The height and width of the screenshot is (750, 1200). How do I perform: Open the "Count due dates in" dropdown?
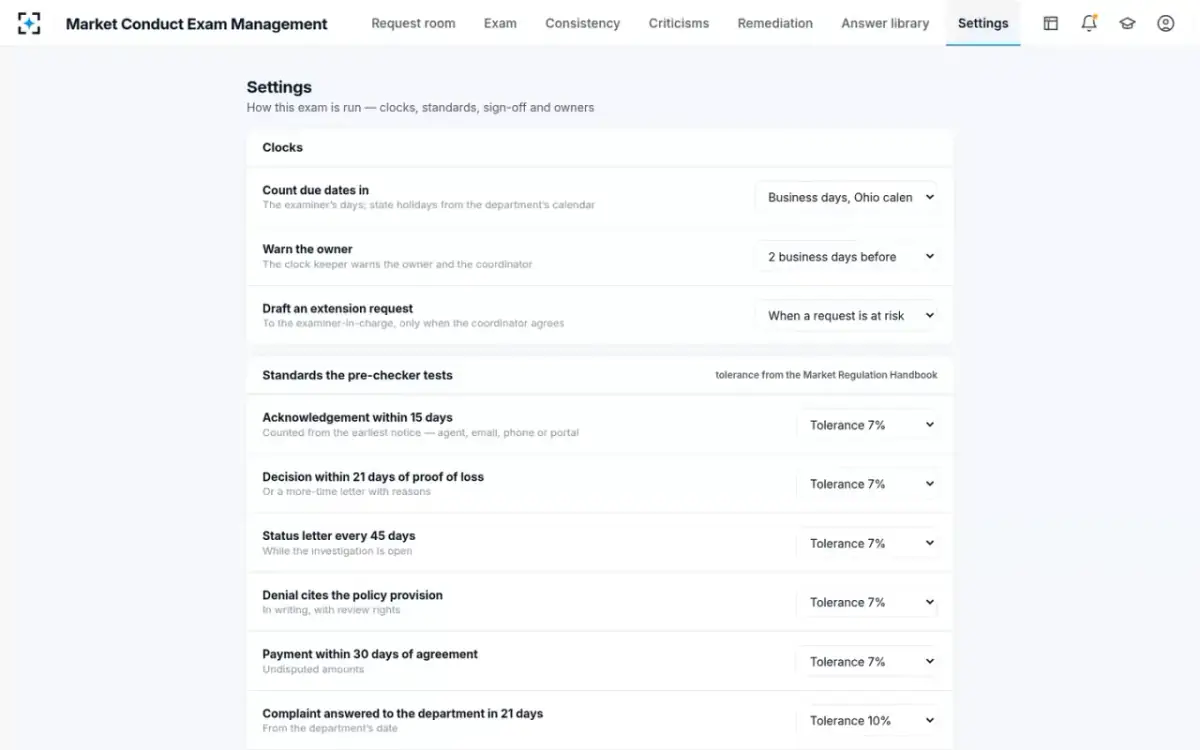pyautogui.click(x=846, y=197)
